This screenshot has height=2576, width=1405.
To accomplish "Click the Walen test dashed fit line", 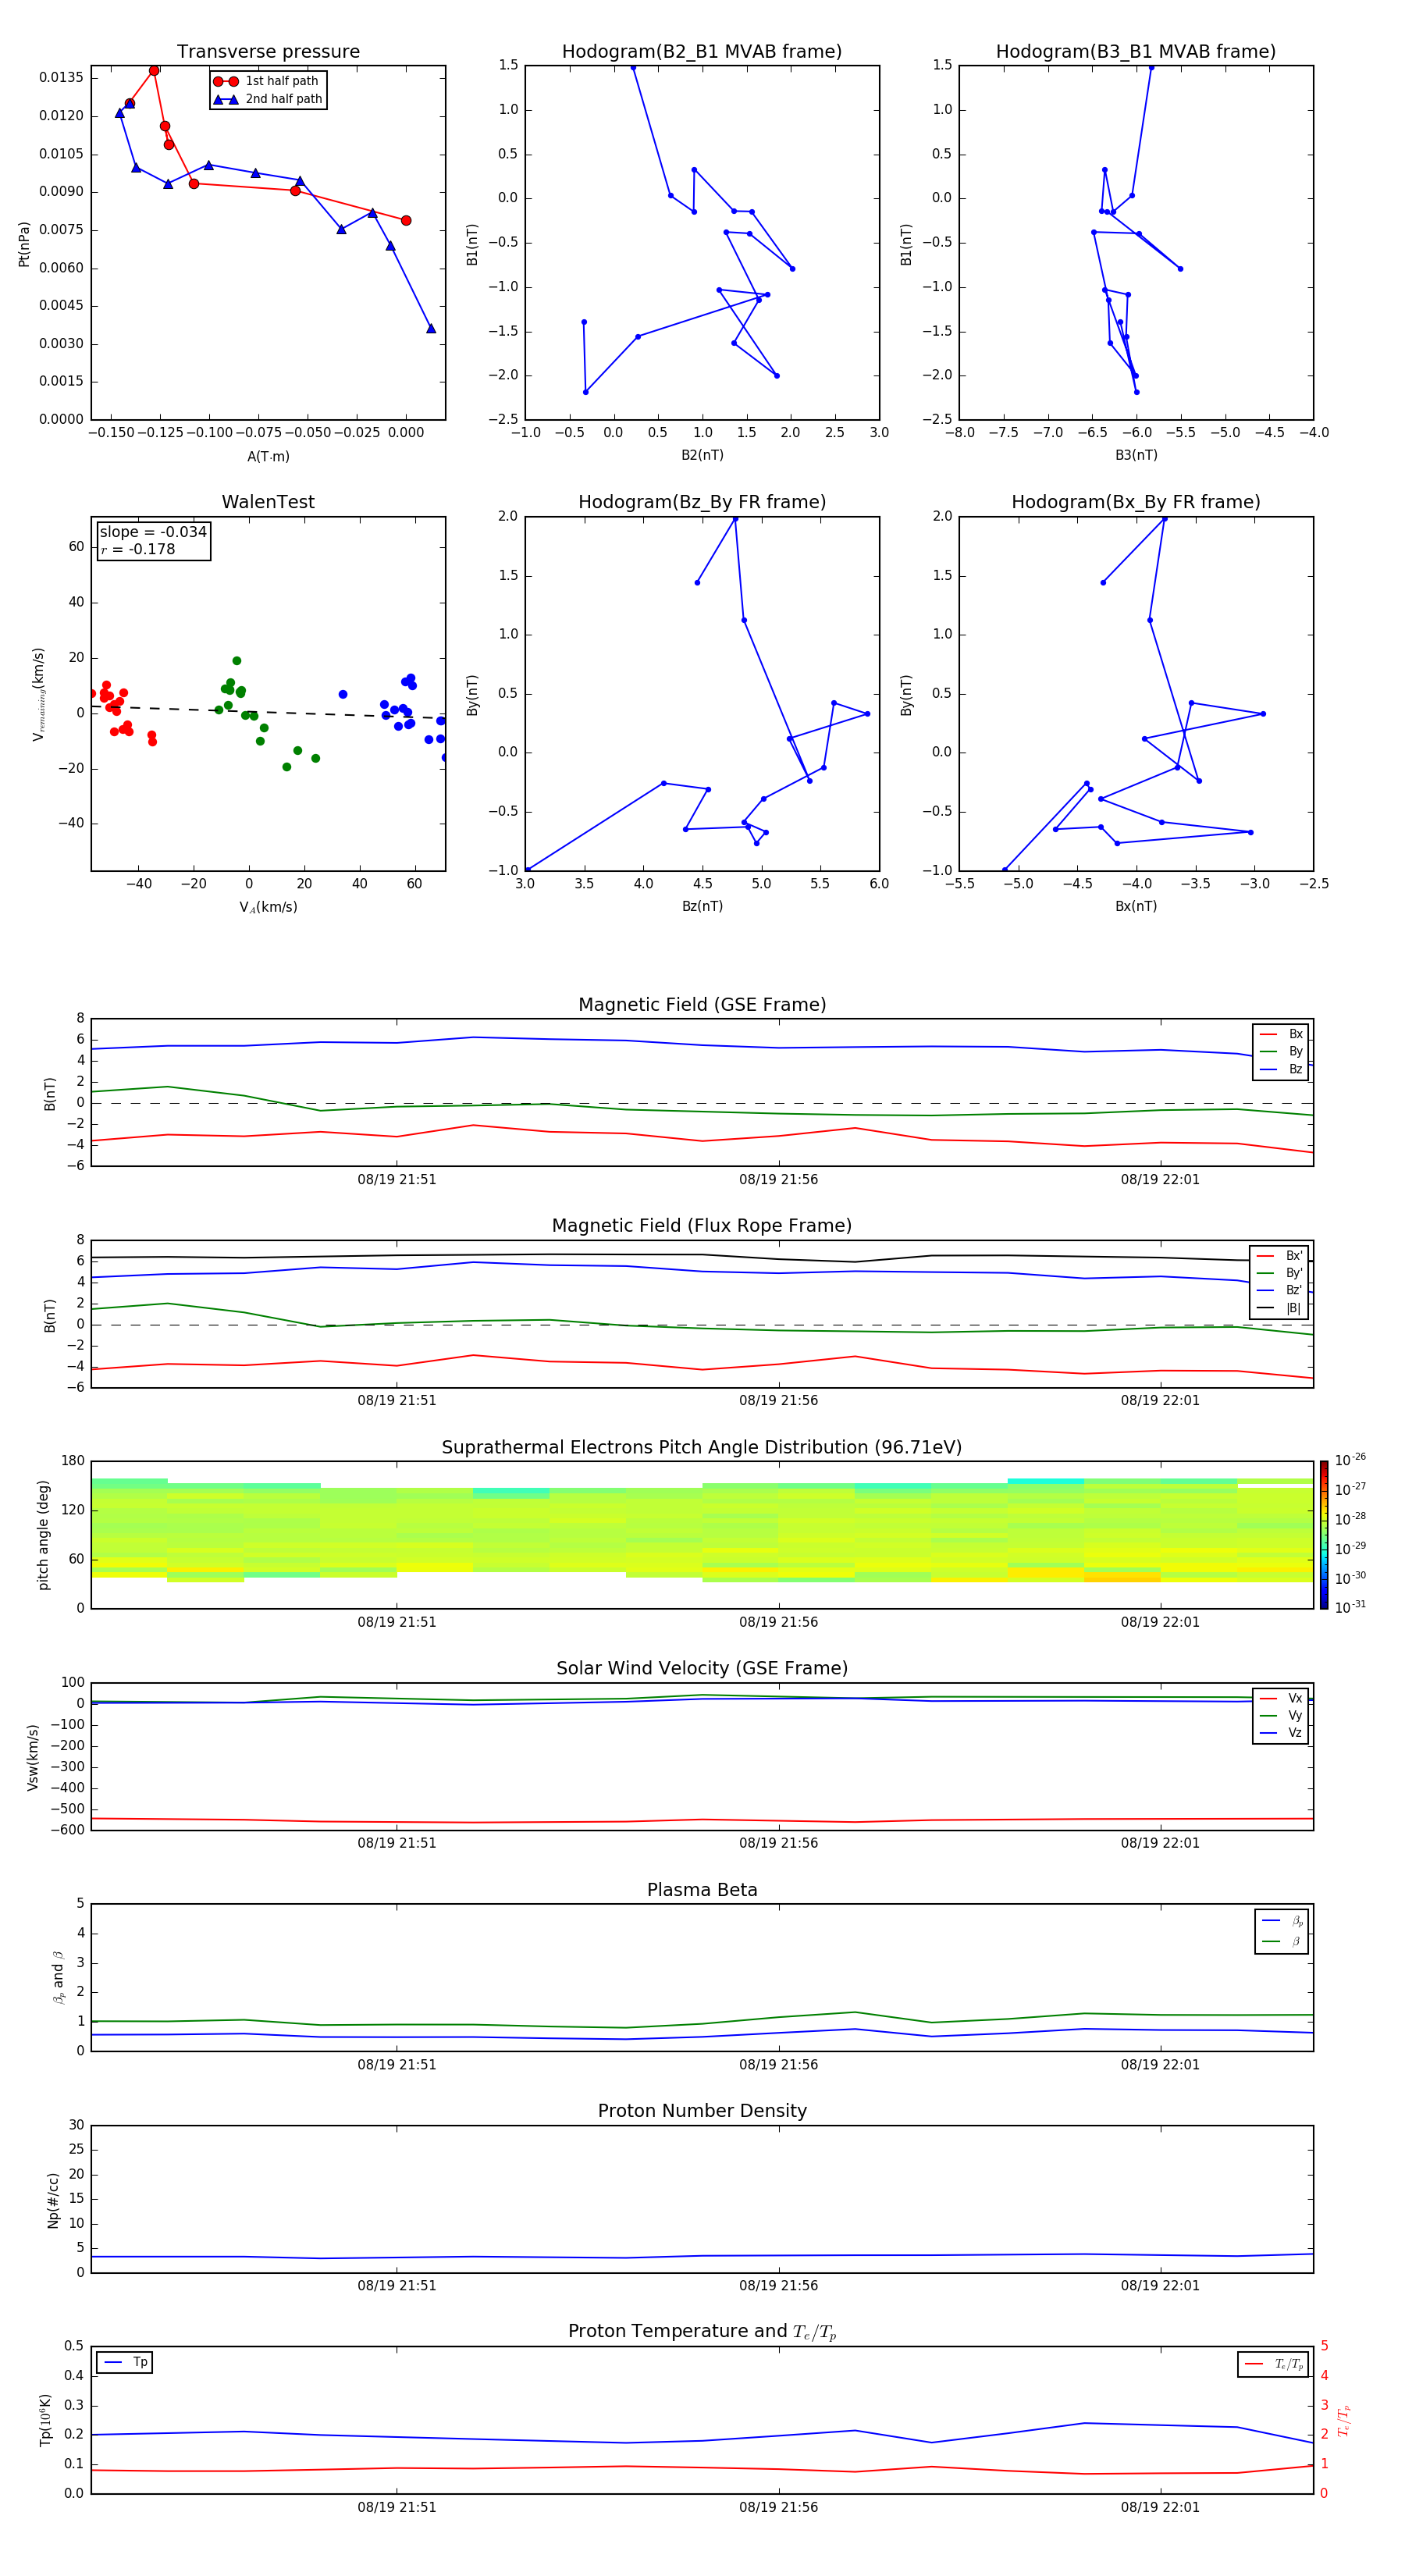I will coord(268,712).
